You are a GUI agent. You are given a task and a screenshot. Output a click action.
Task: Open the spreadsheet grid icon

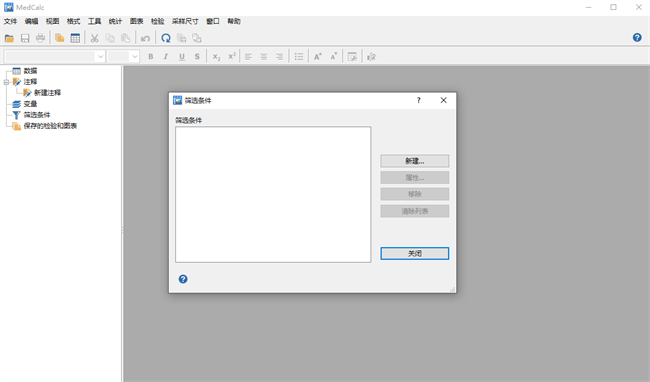click(x=75, y=39)
